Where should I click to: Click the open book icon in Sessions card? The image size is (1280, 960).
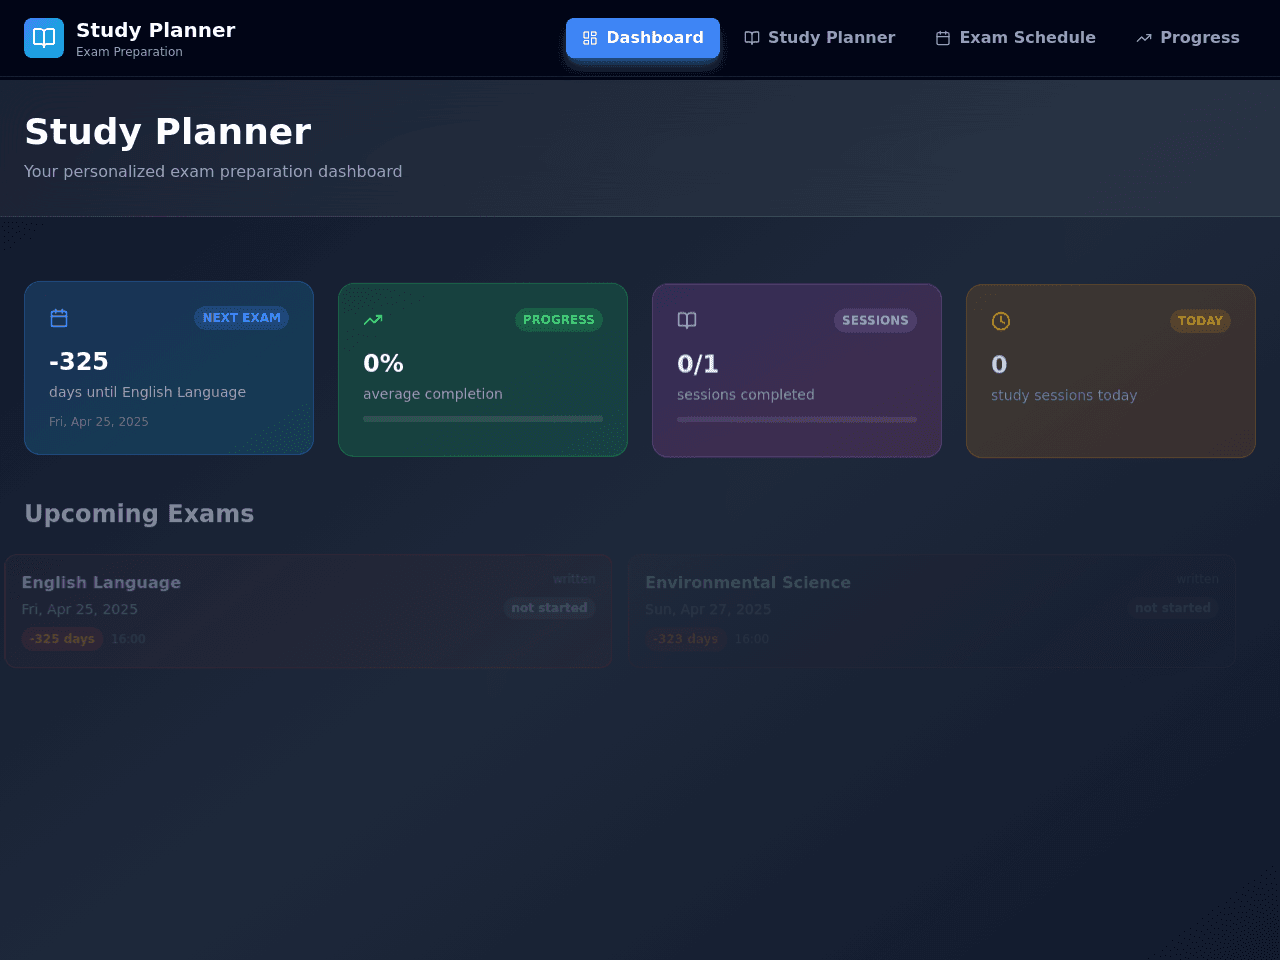pyautogui.click(x=687, y=320)
